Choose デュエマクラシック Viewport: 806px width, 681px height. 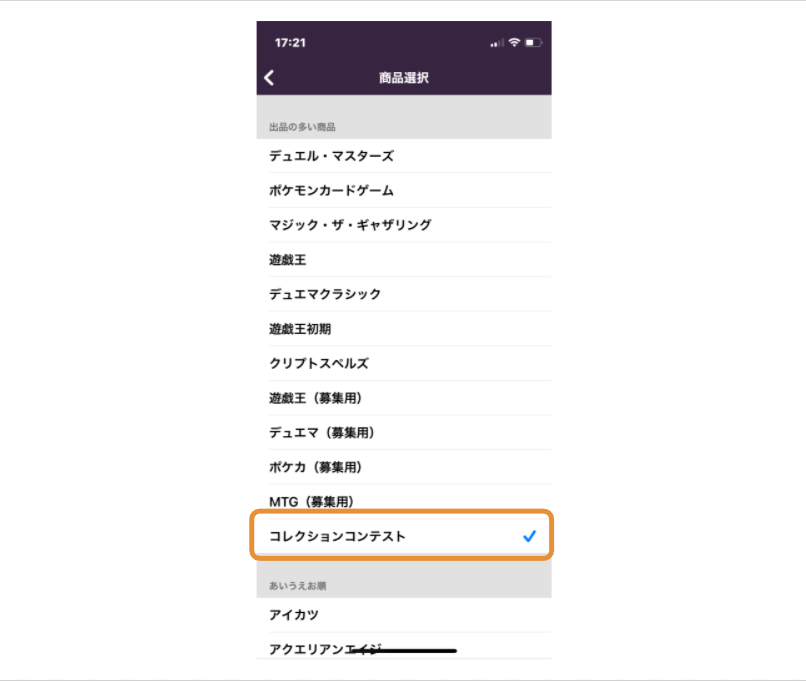click(404, 294)
